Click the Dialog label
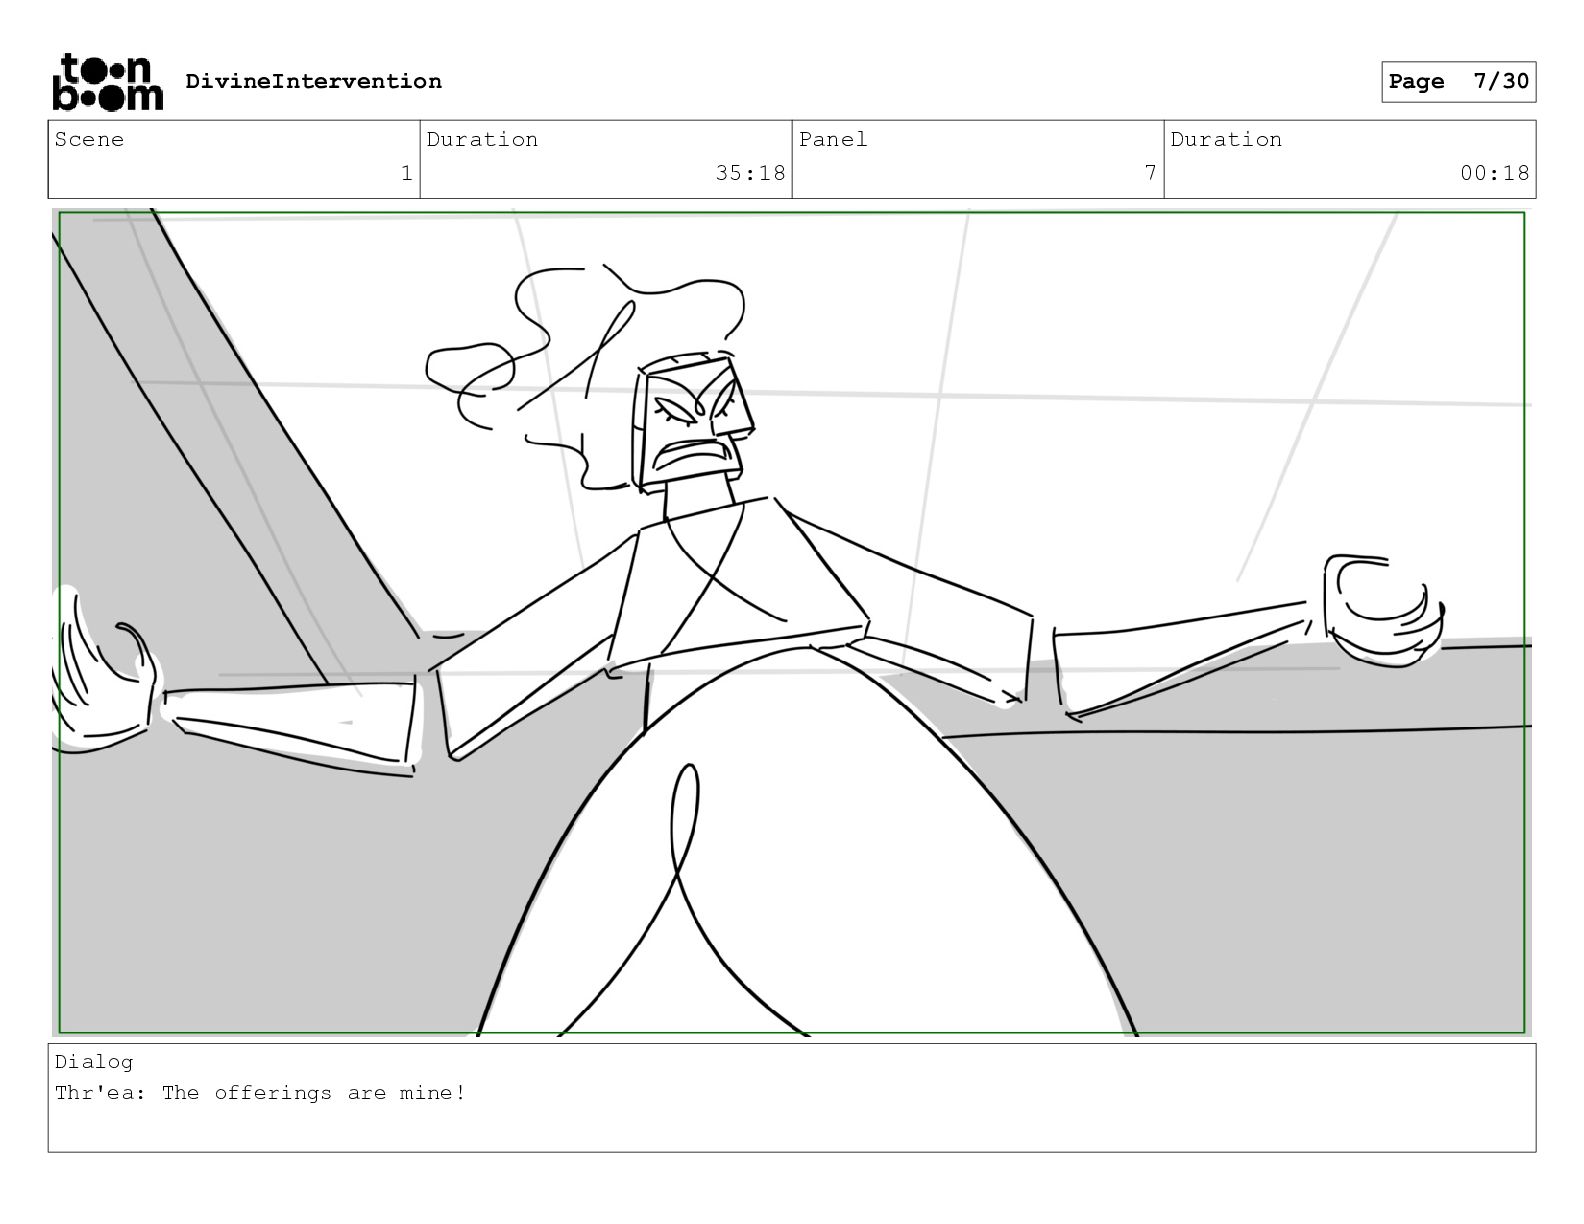Screen dimensions: 1584x1224 point(94,1062)
